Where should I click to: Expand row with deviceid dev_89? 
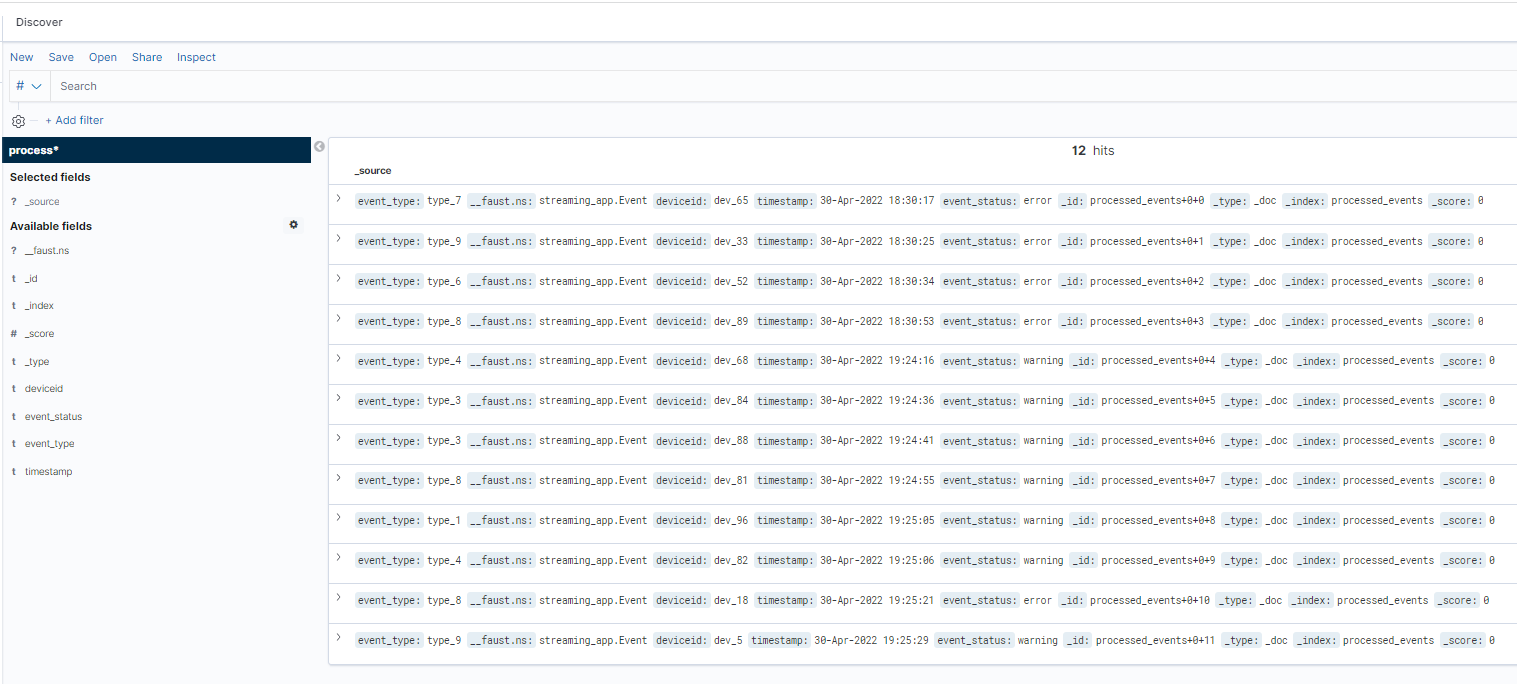click(338, 319)
